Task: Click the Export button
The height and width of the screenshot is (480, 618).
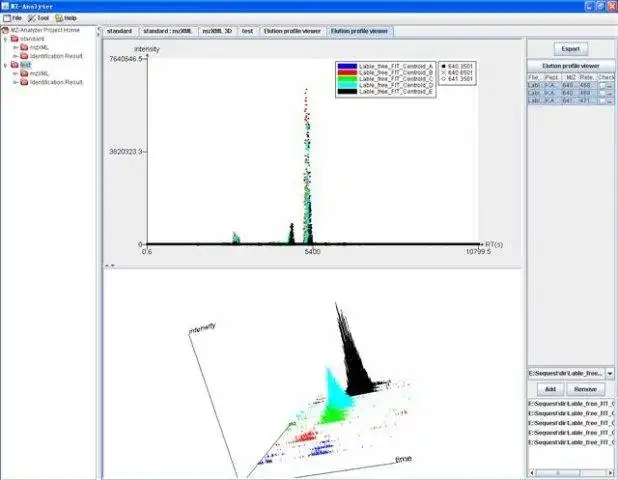Action: click(x=570, y=49)
